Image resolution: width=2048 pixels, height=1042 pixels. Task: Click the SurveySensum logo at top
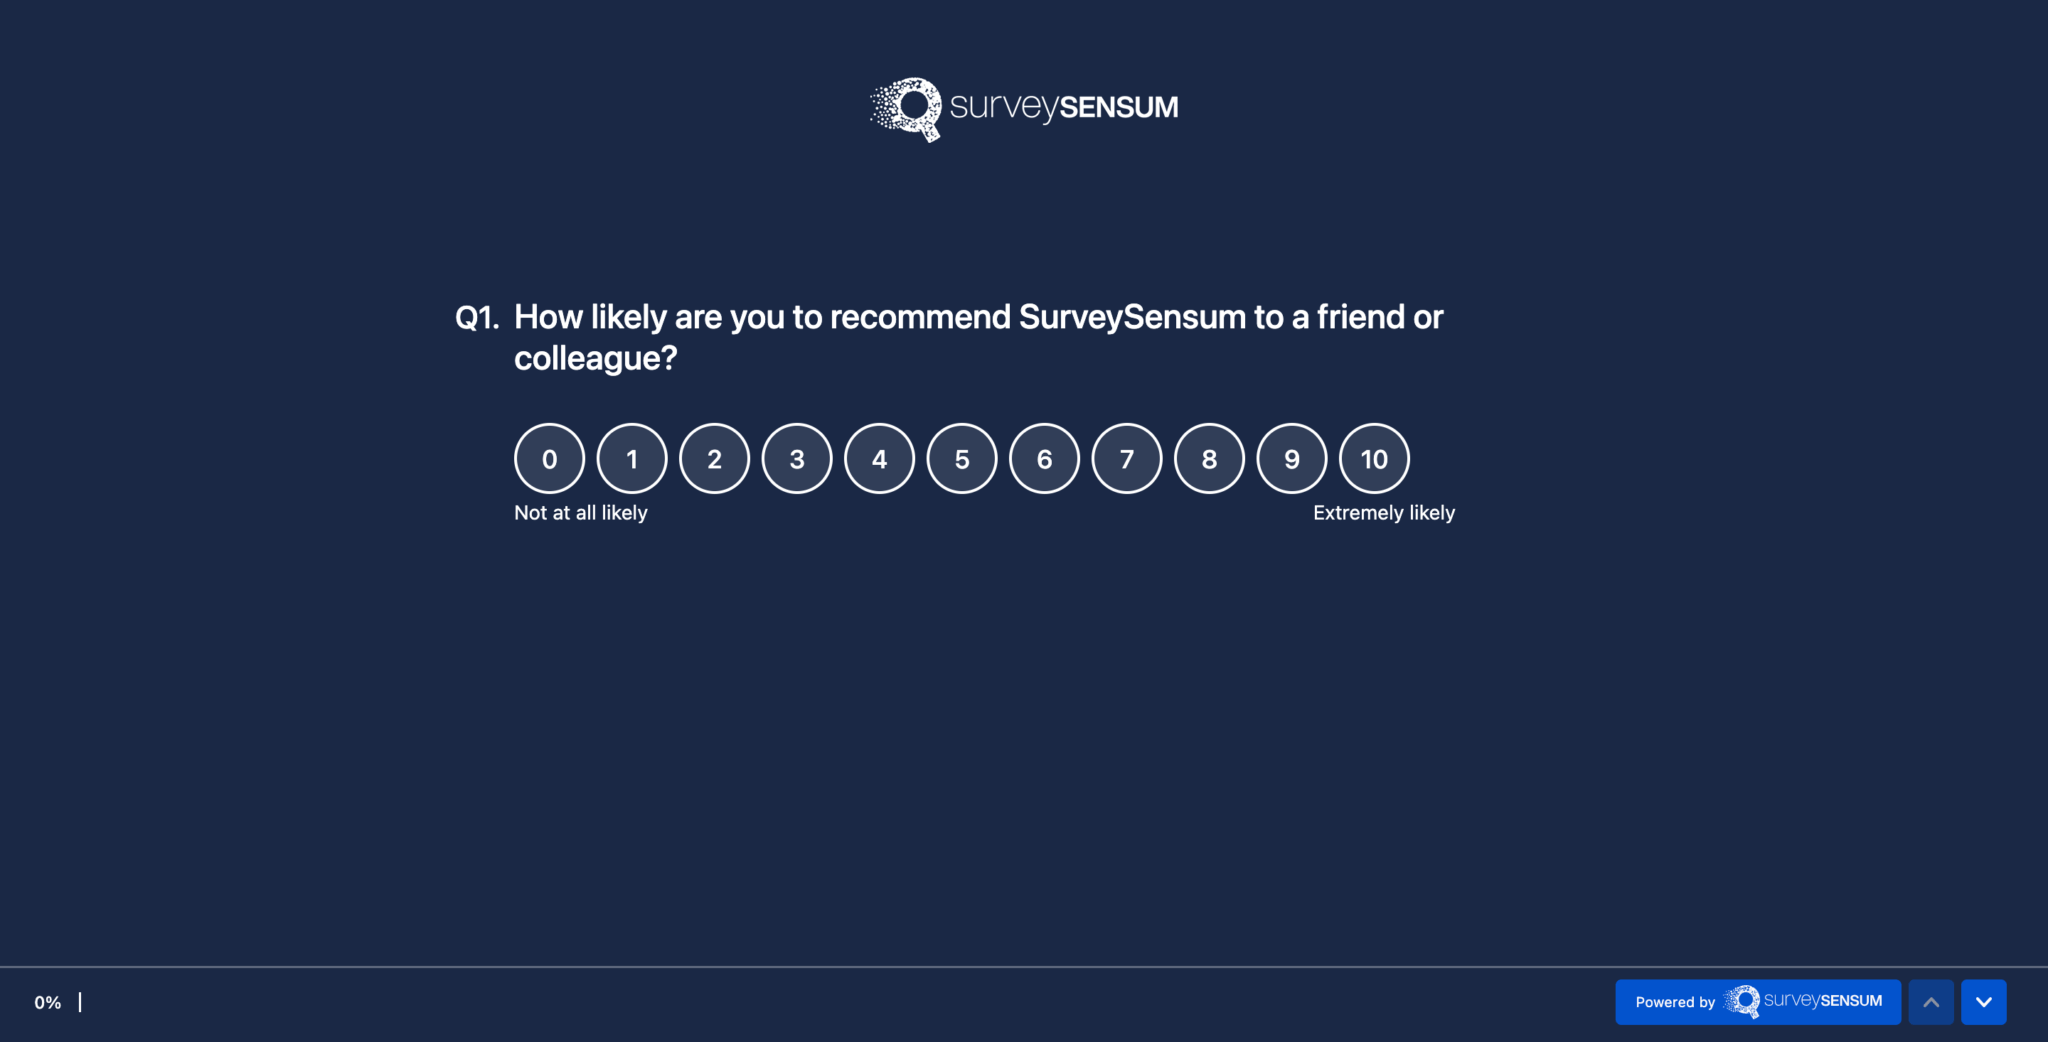tap(1024, 109)
